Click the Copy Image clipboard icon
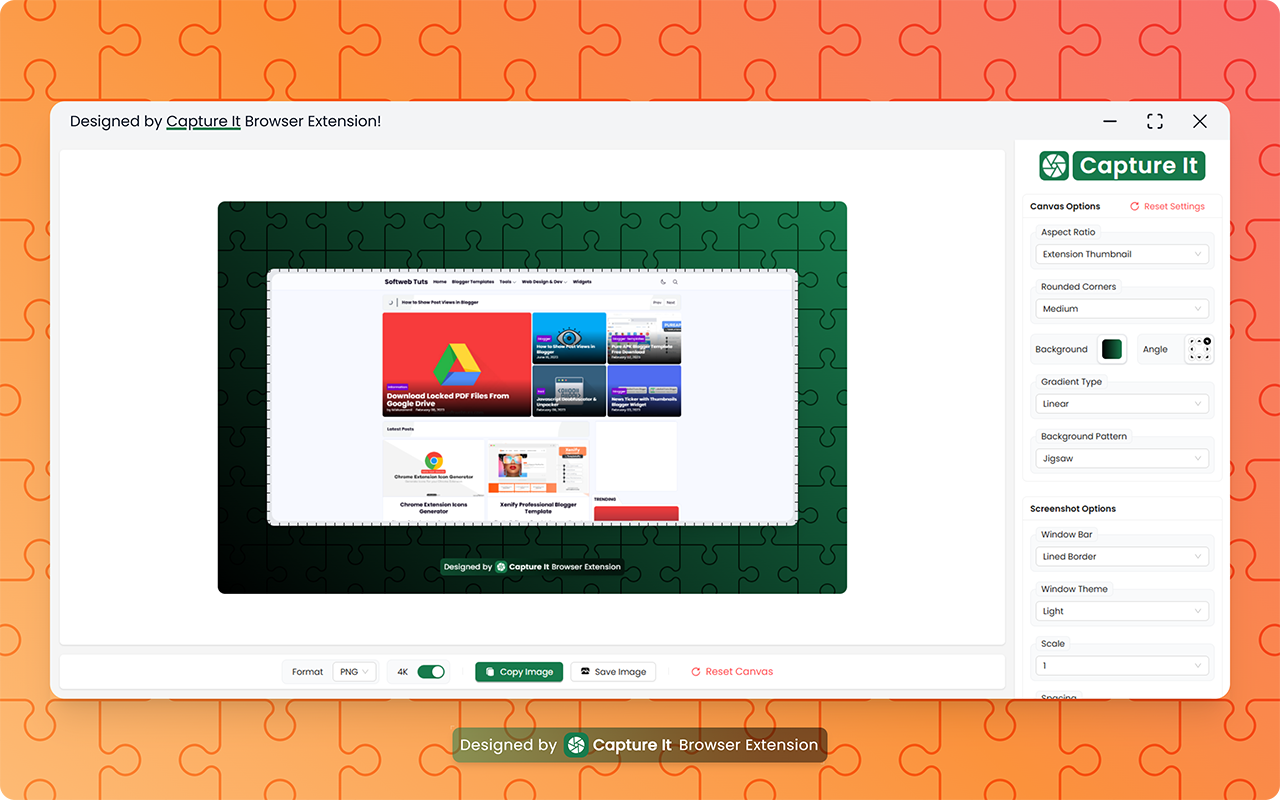This screenshot has height=800, width=1280. tap(489, 671)
